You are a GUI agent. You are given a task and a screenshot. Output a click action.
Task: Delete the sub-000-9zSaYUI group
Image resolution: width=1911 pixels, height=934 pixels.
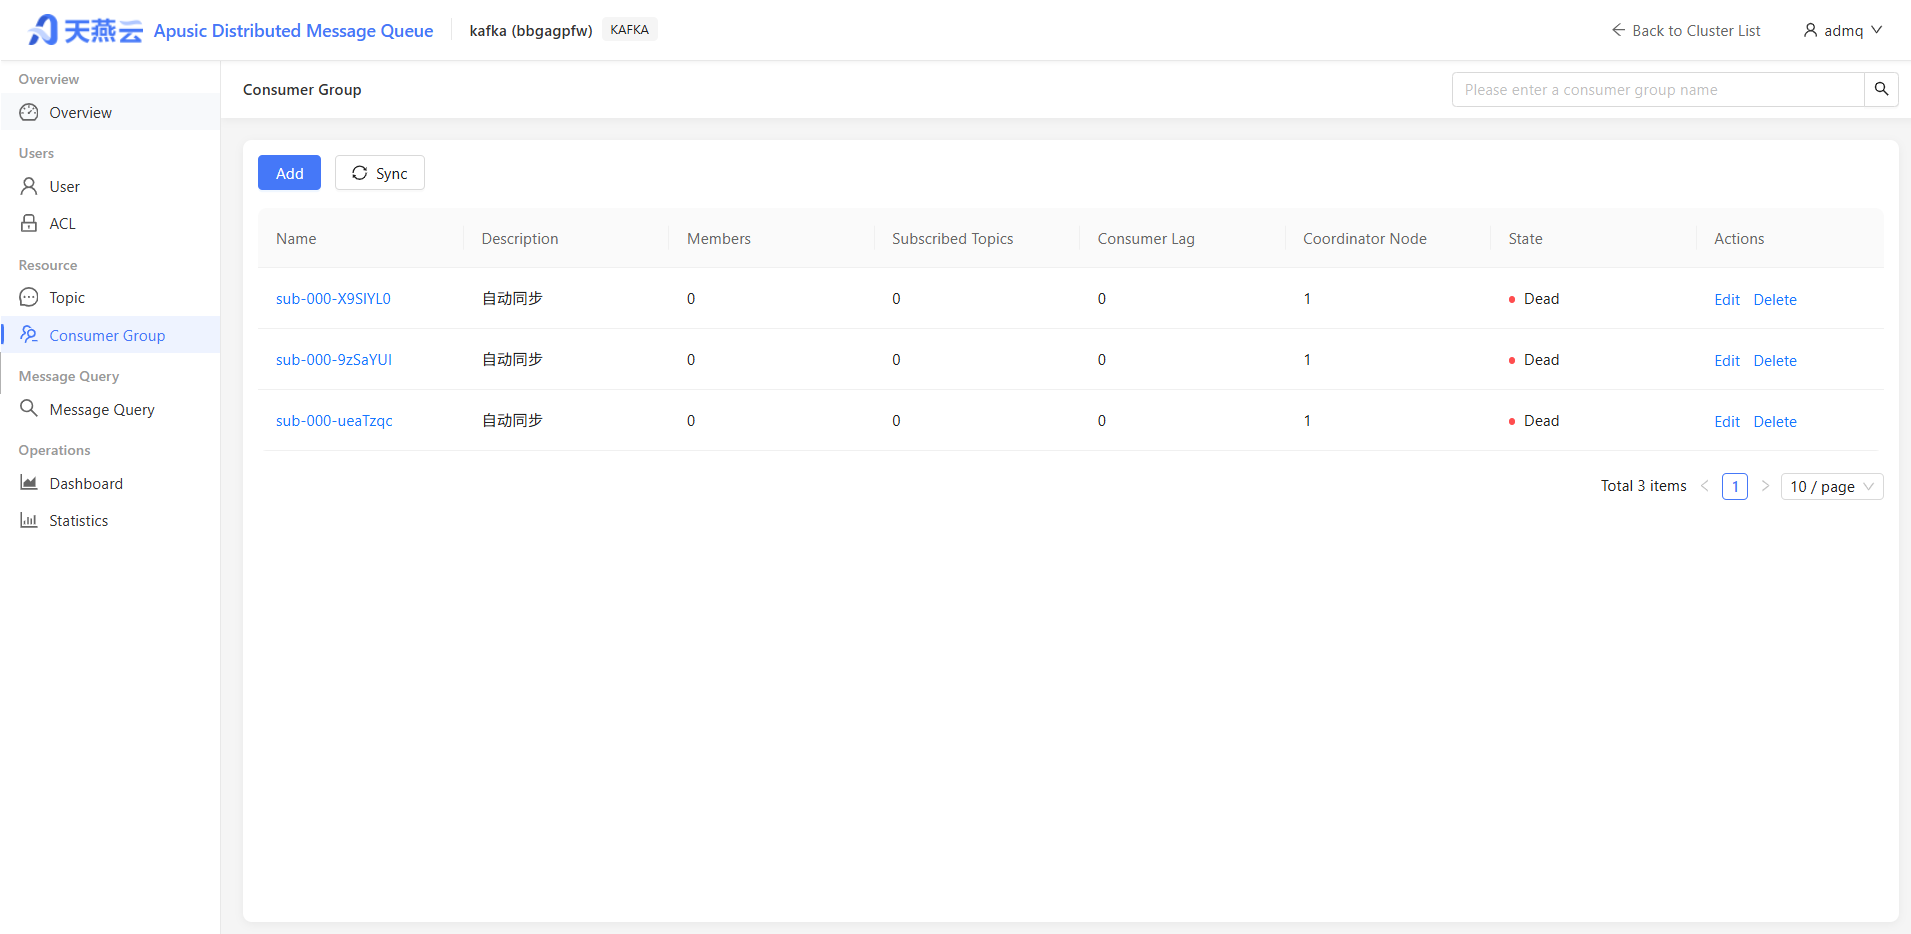click(1775, 360)
